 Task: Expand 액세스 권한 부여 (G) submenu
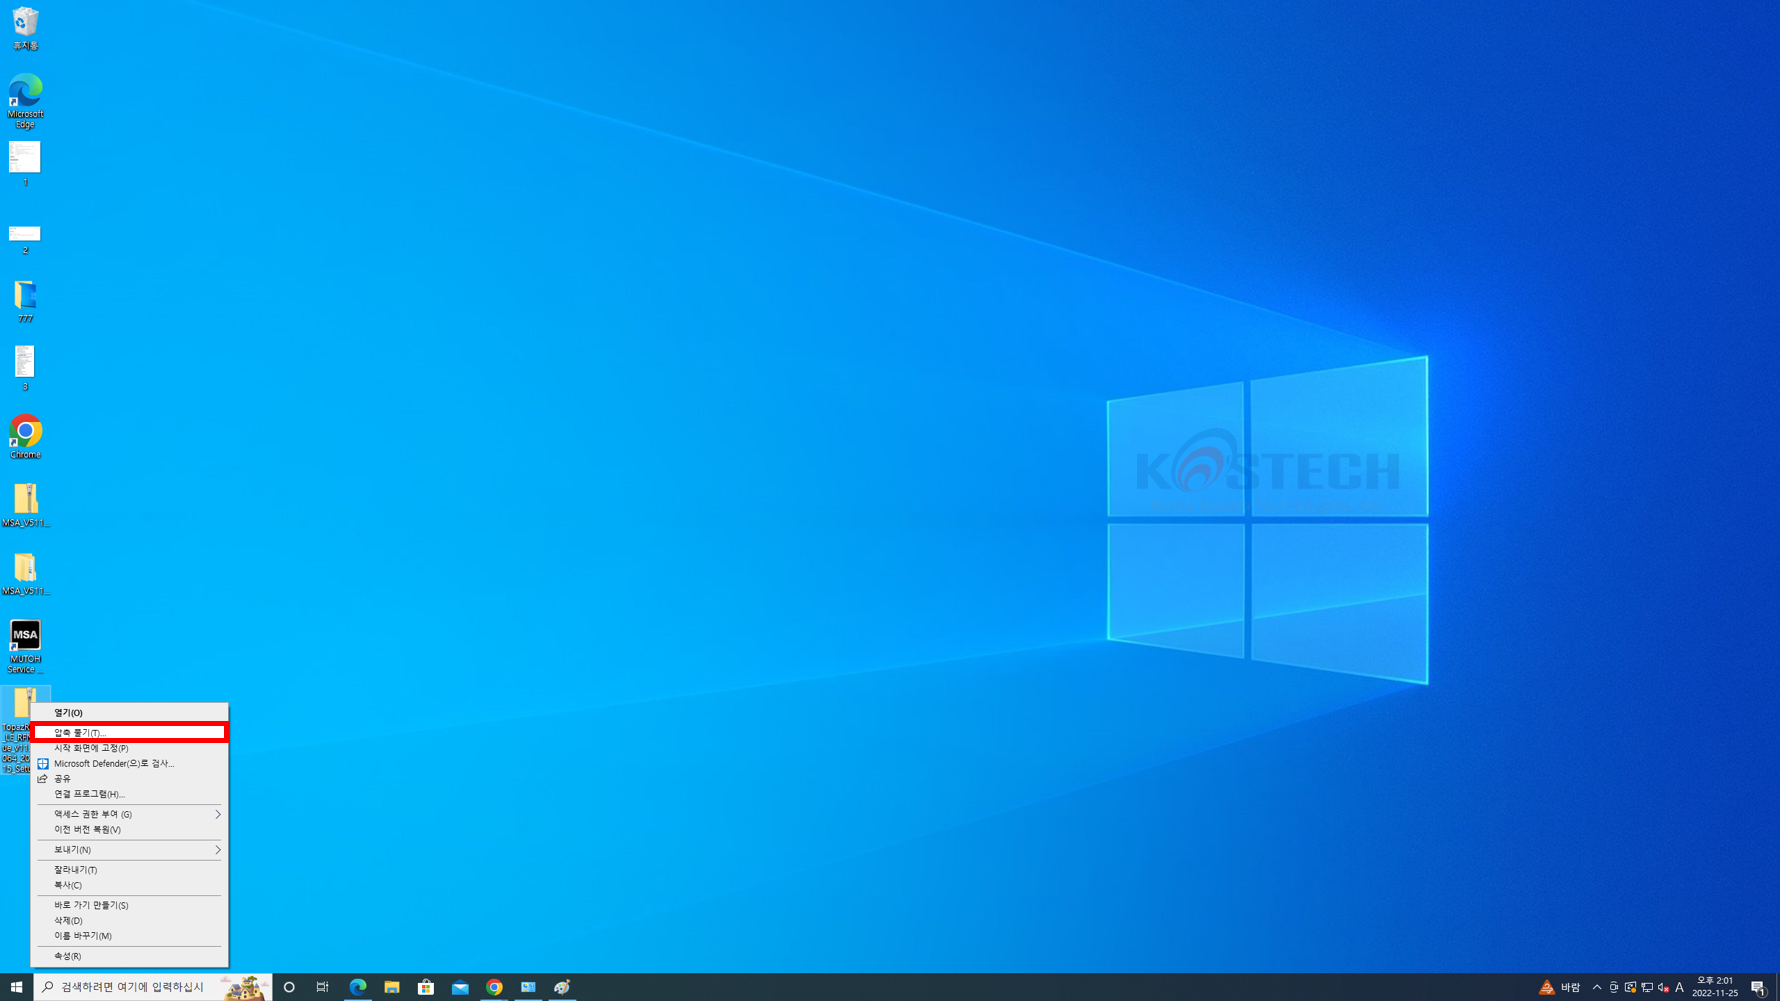point(129,814)
